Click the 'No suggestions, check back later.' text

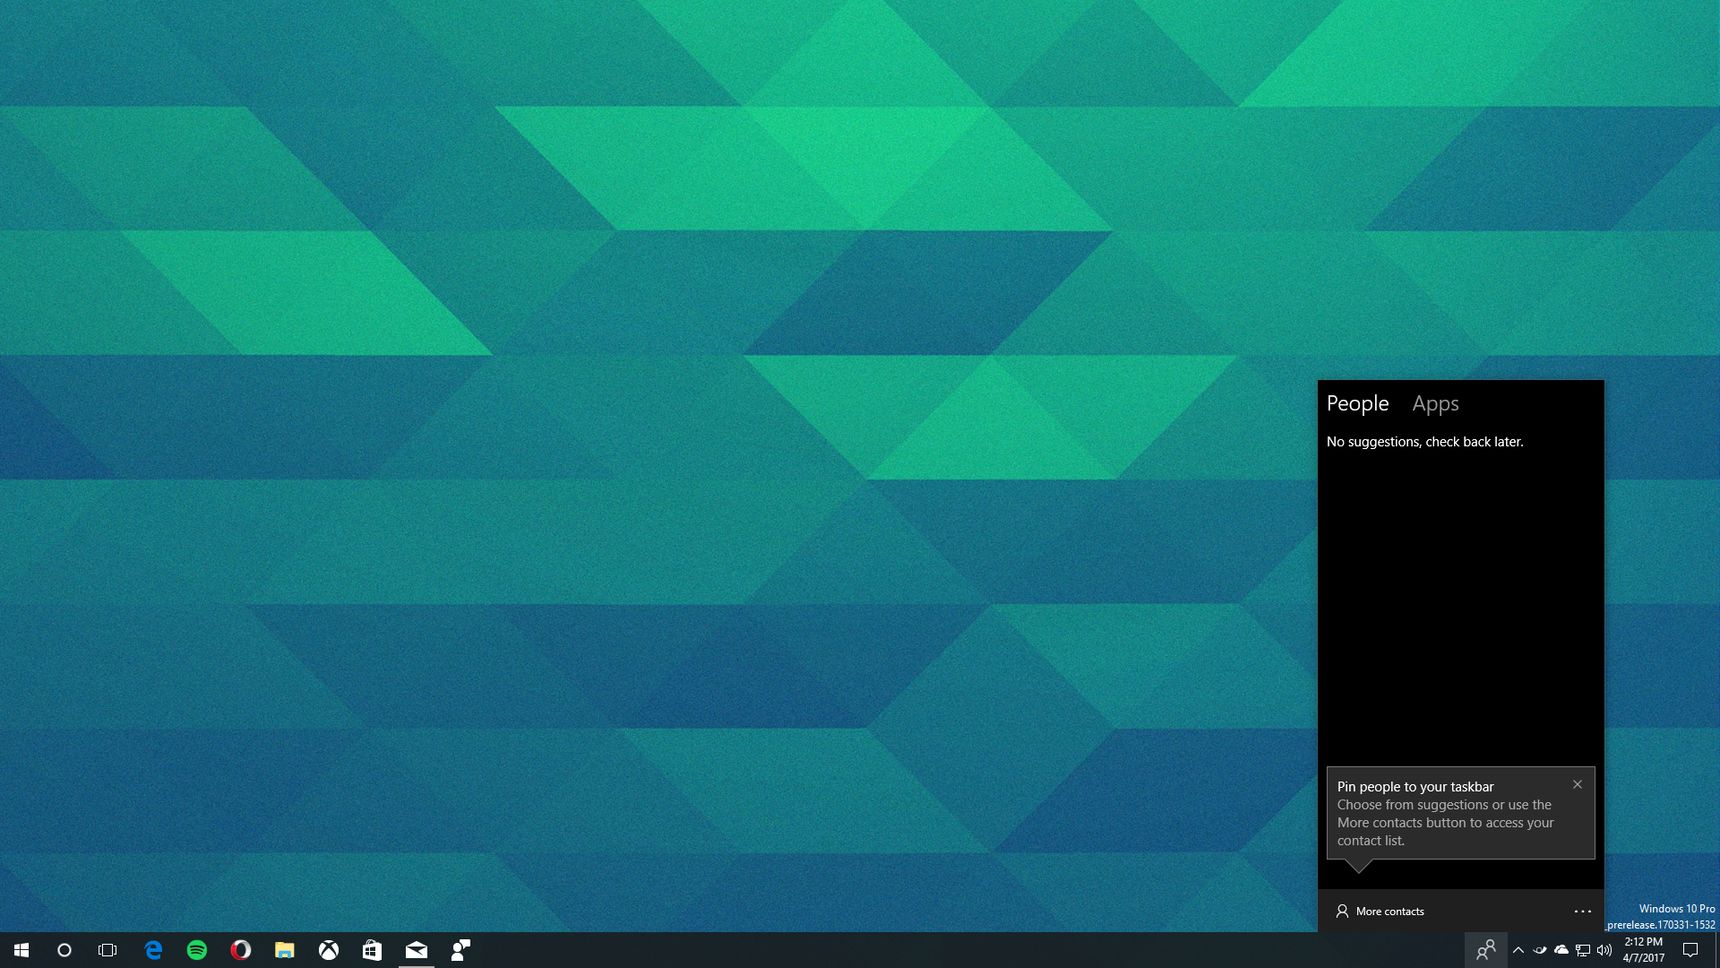click(x=1425, y=442)
